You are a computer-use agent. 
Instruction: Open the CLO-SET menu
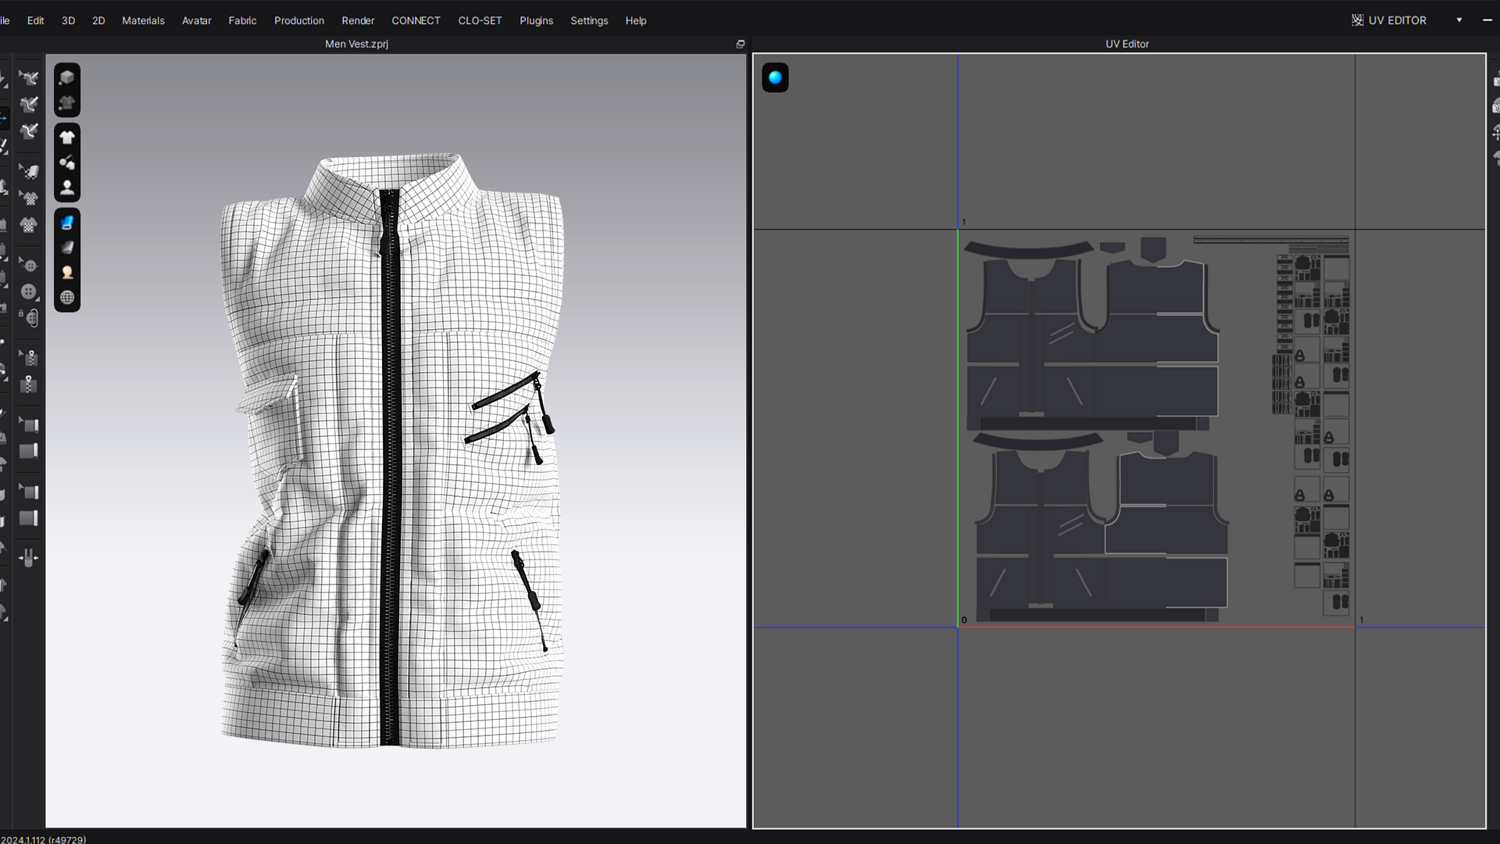pos(480,20)
